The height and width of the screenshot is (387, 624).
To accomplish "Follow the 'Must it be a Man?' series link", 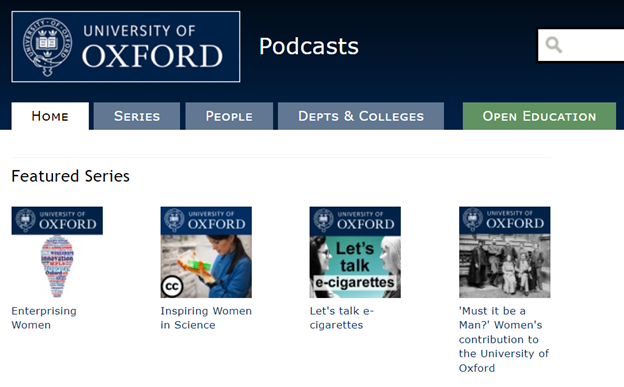I will click(504, 339).
